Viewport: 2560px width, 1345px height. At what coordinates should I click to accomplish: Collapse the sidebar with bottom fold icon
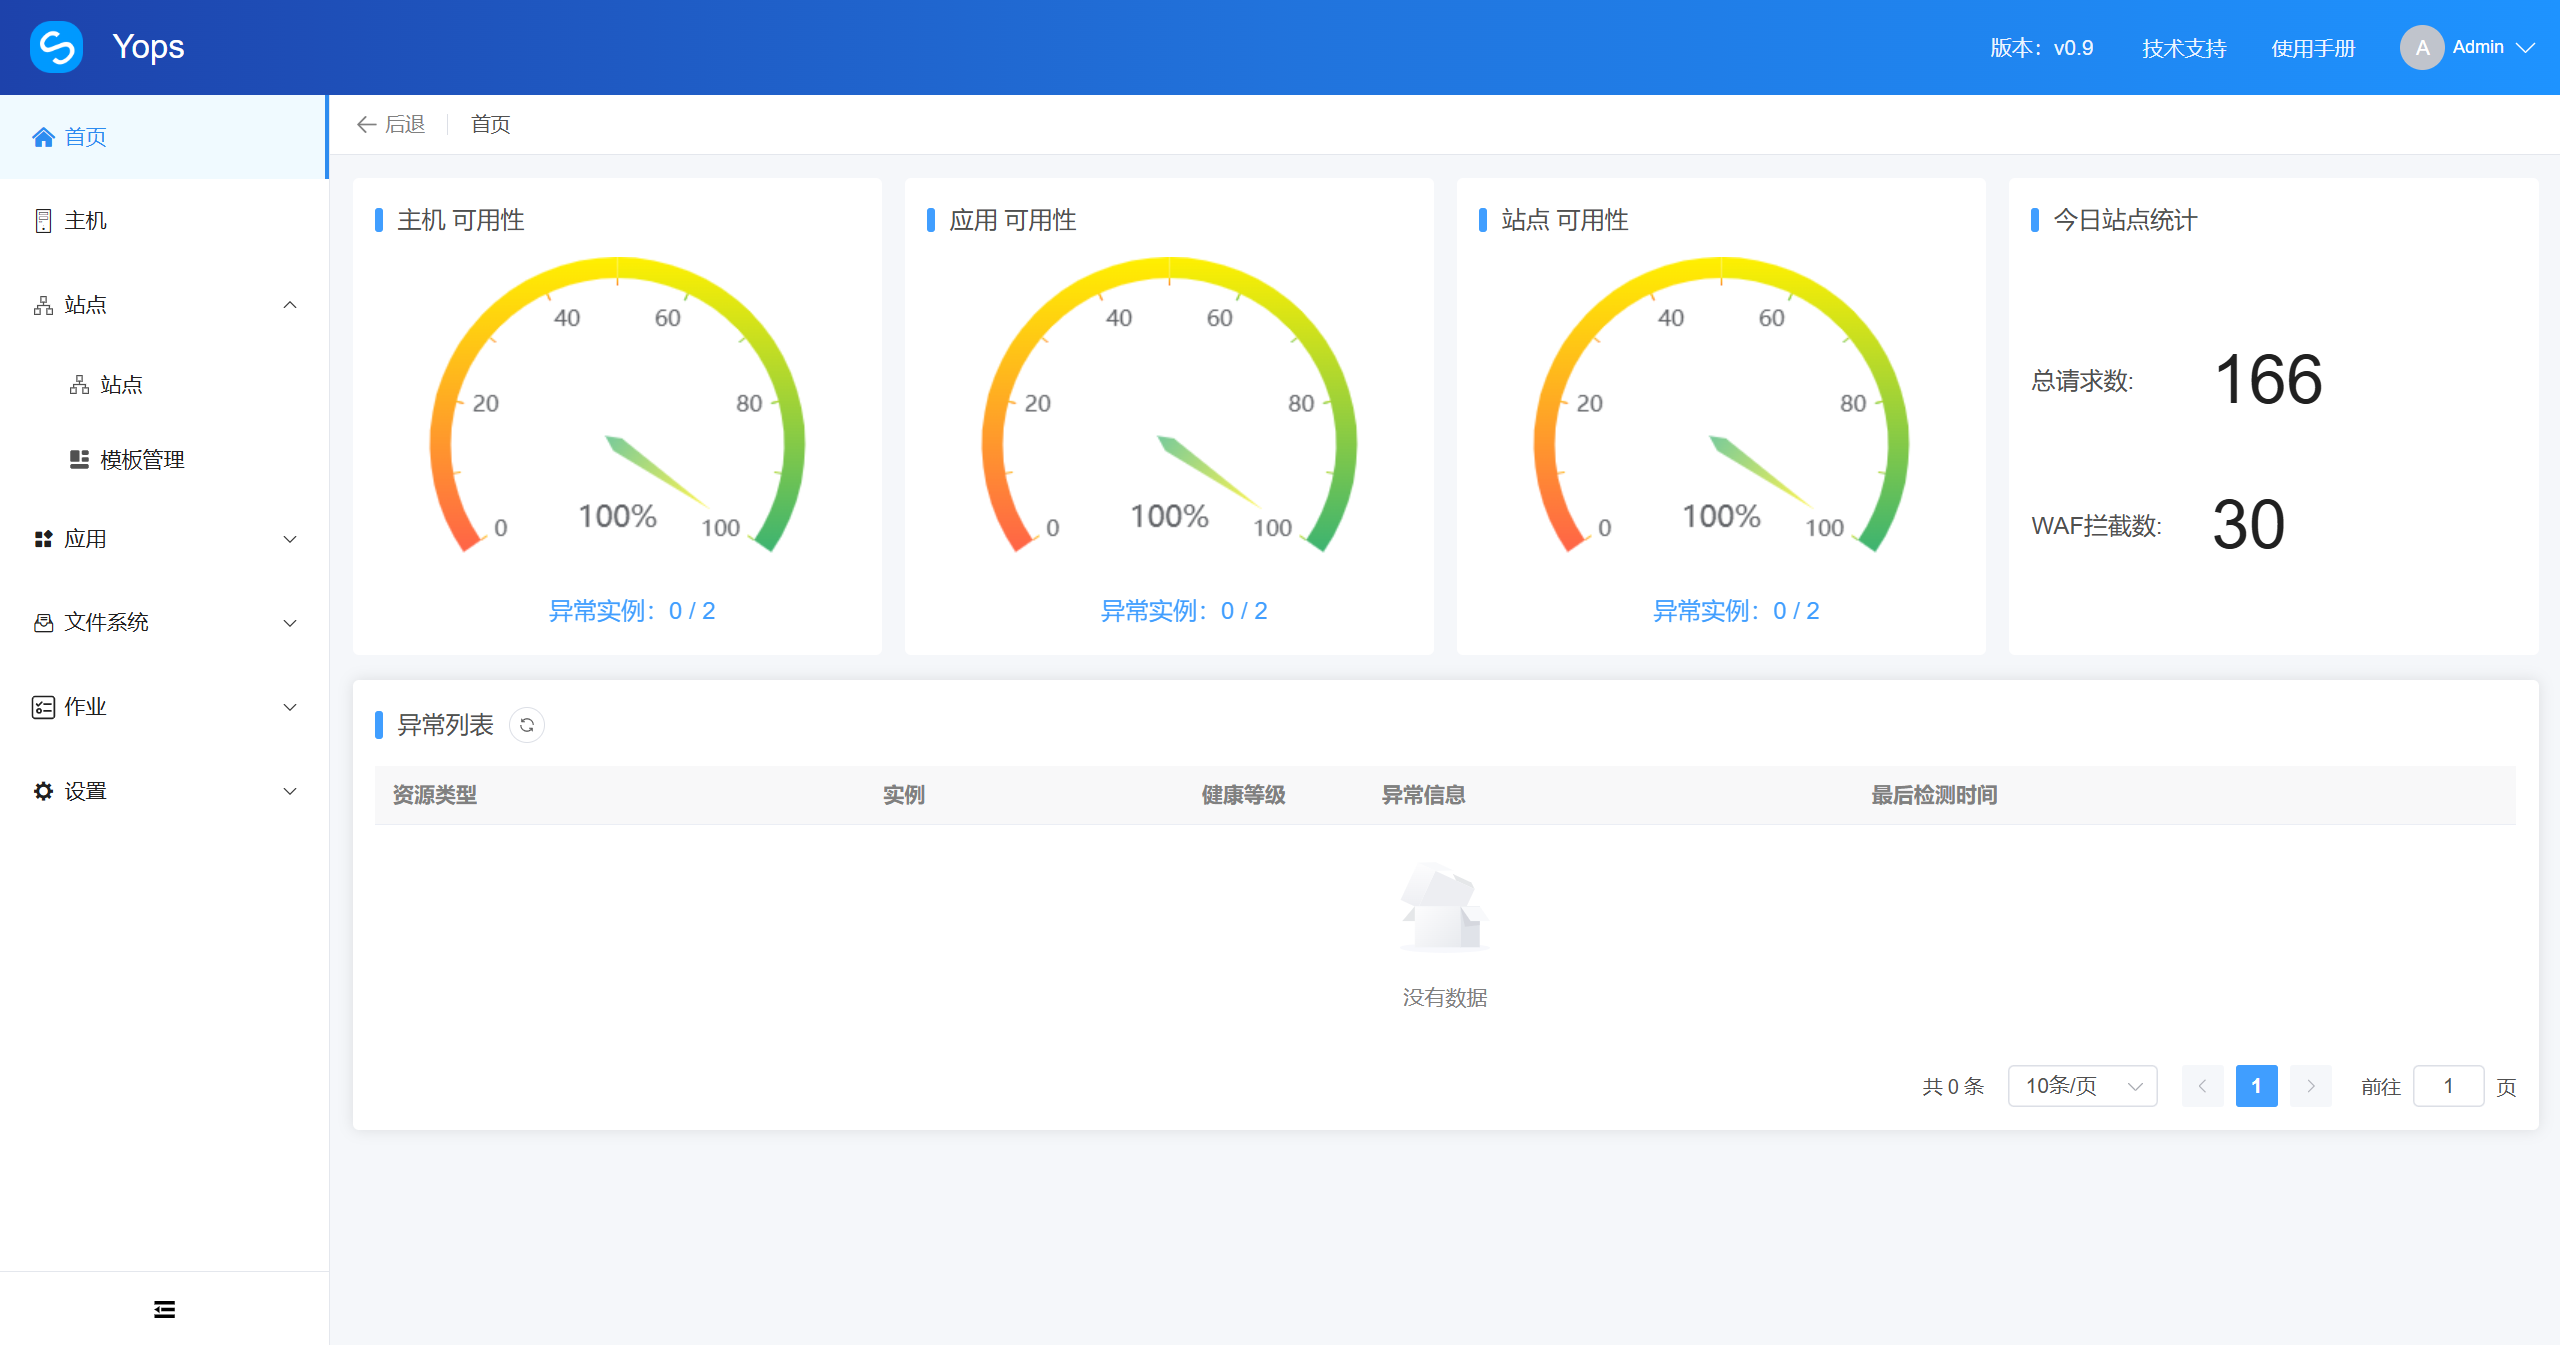pos(165,1309)
